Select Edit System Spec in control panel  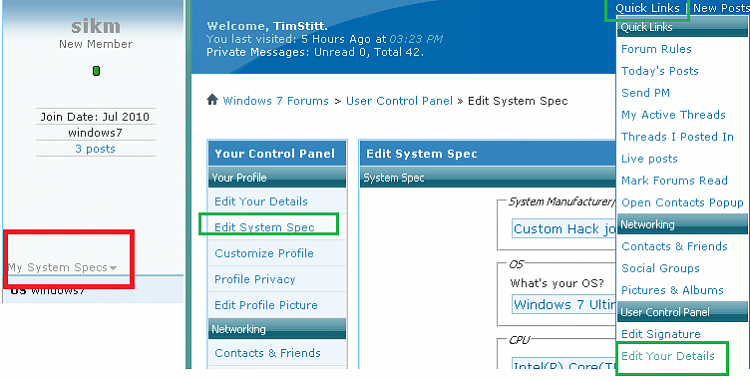coord(264,227)
